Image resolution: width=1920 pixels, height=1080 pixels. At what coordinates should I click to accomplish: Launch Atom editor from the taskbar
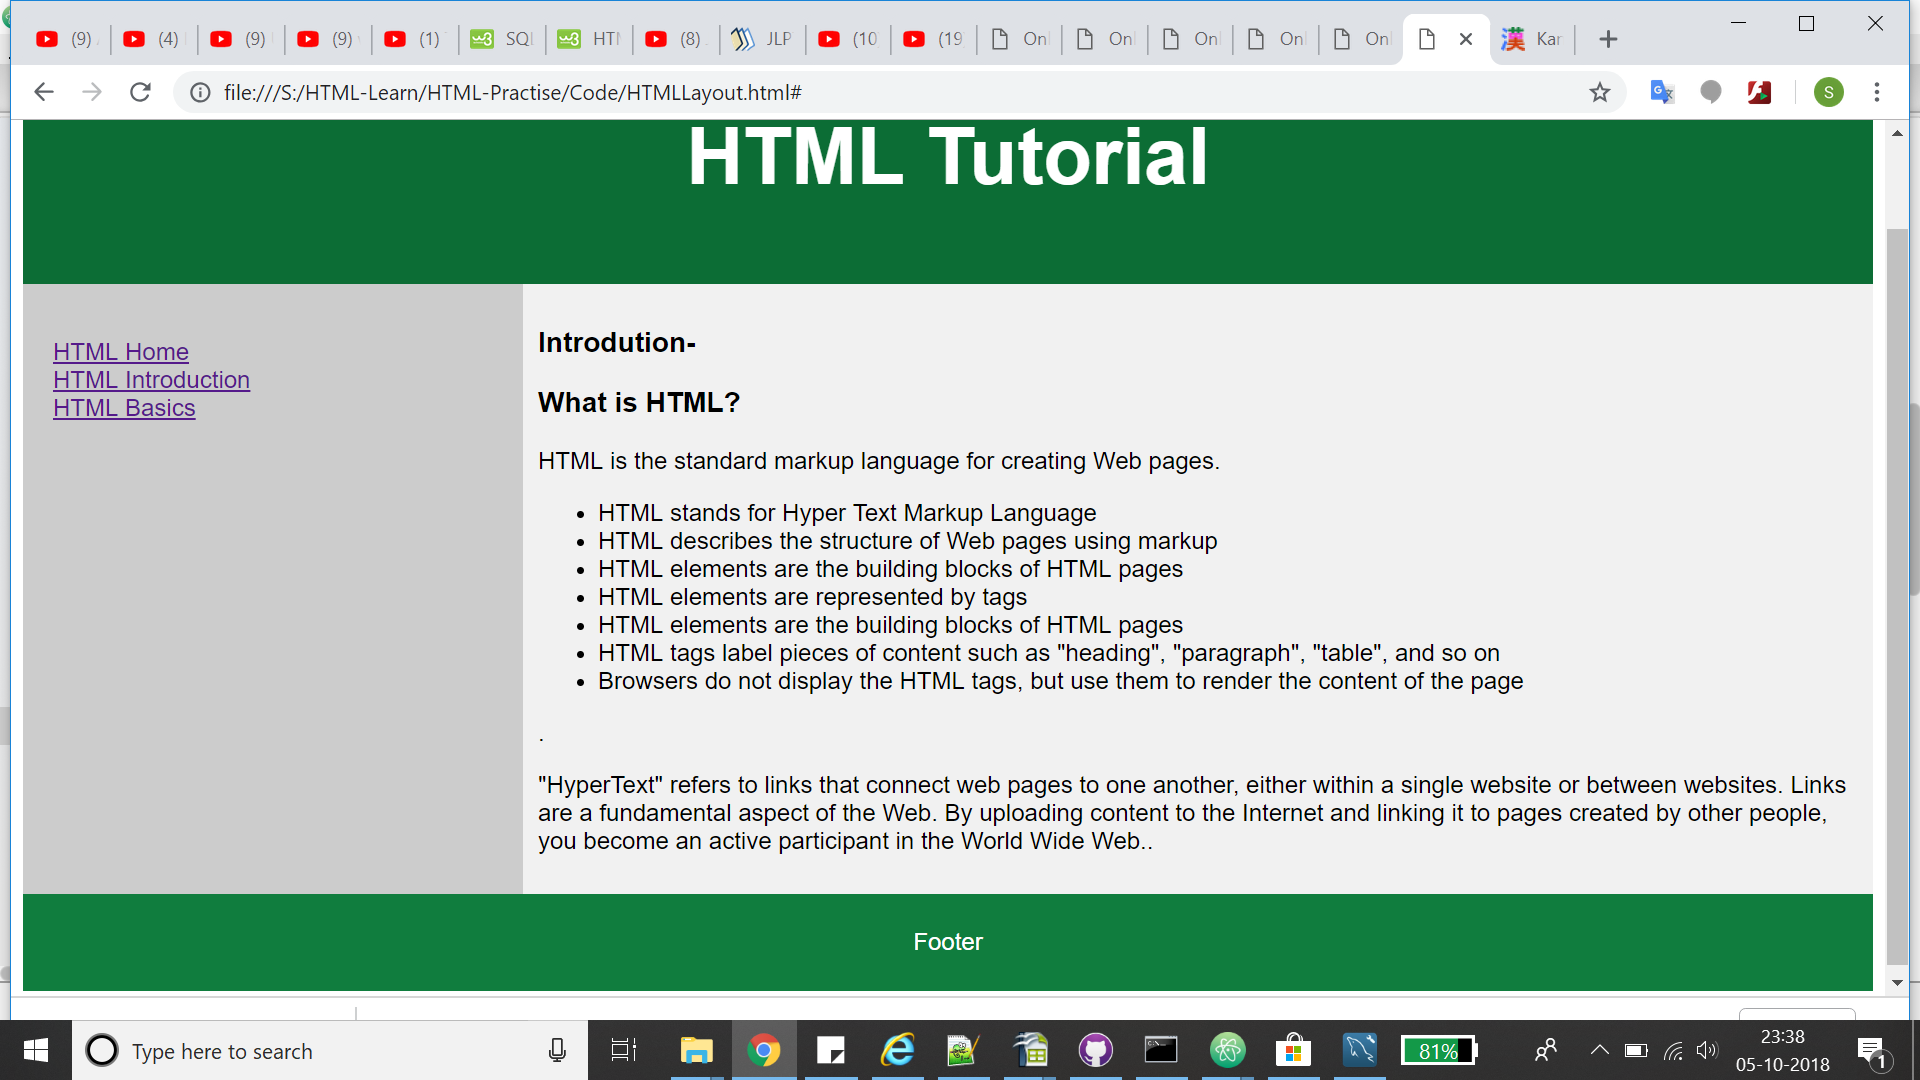click(1228, 1050)
